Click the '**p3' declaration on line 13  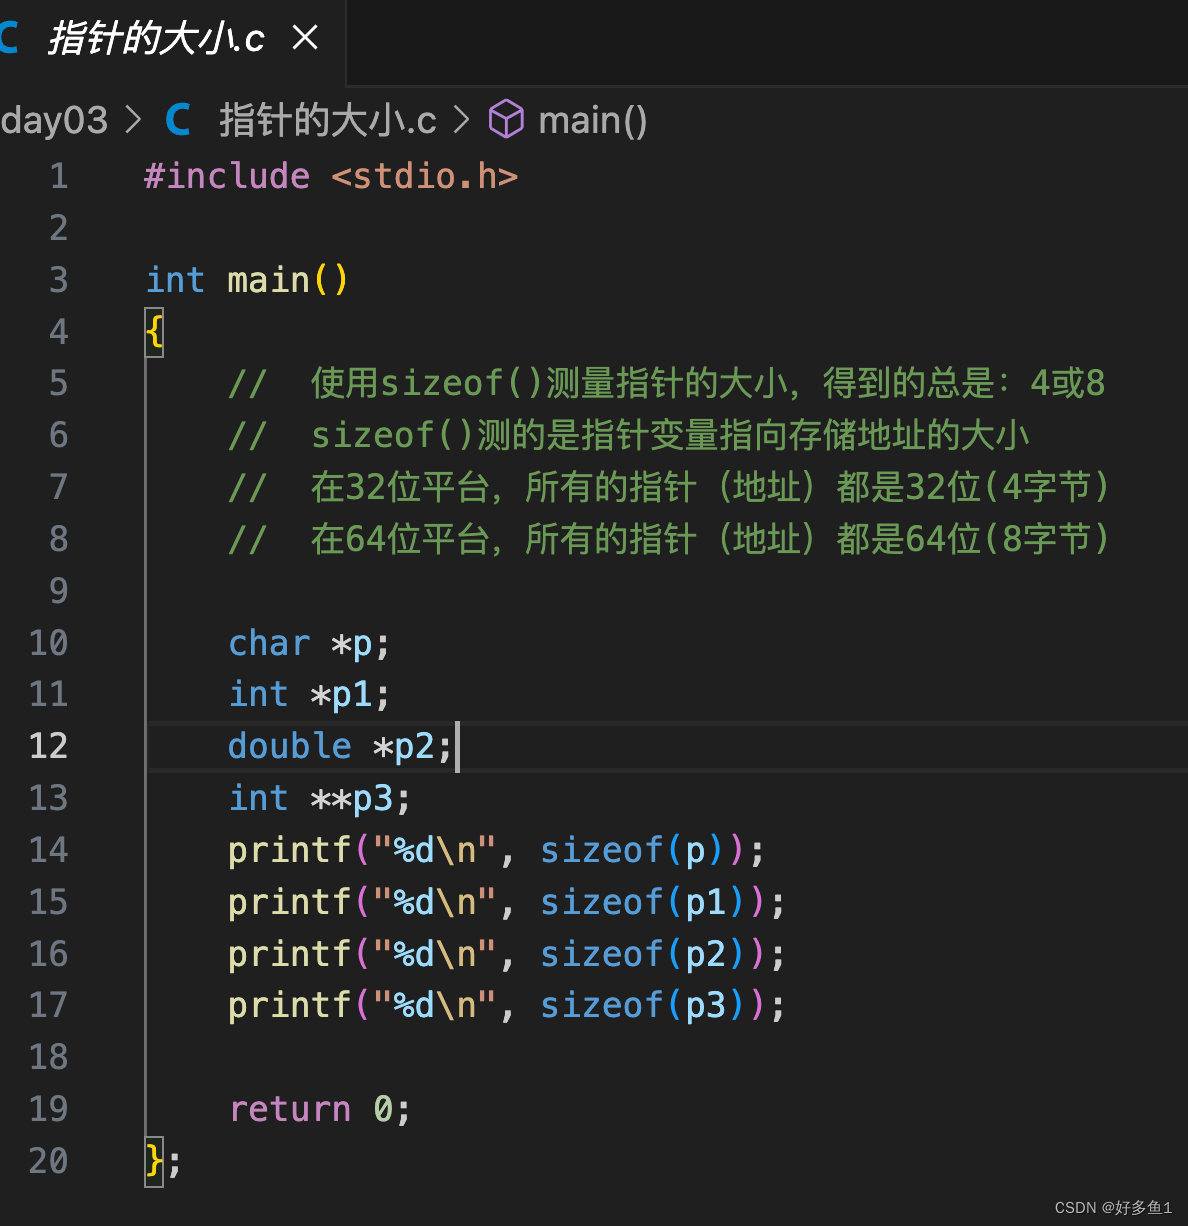click(x=351, y=798)
